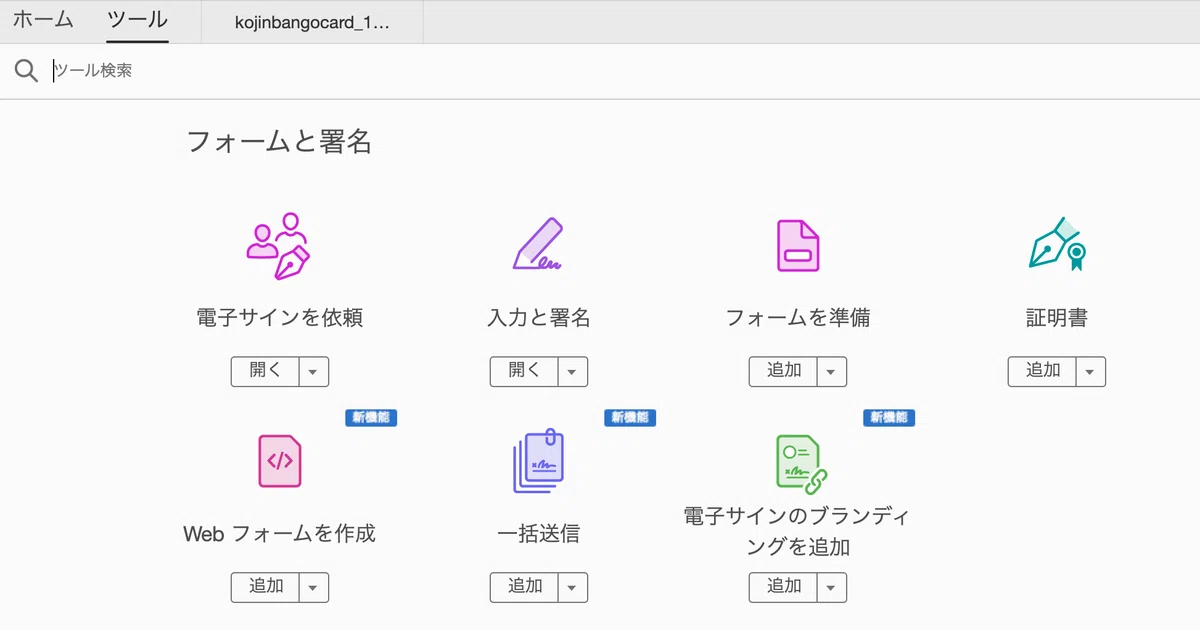Click the 電子サインを依頼 label

tap(280, 319)
